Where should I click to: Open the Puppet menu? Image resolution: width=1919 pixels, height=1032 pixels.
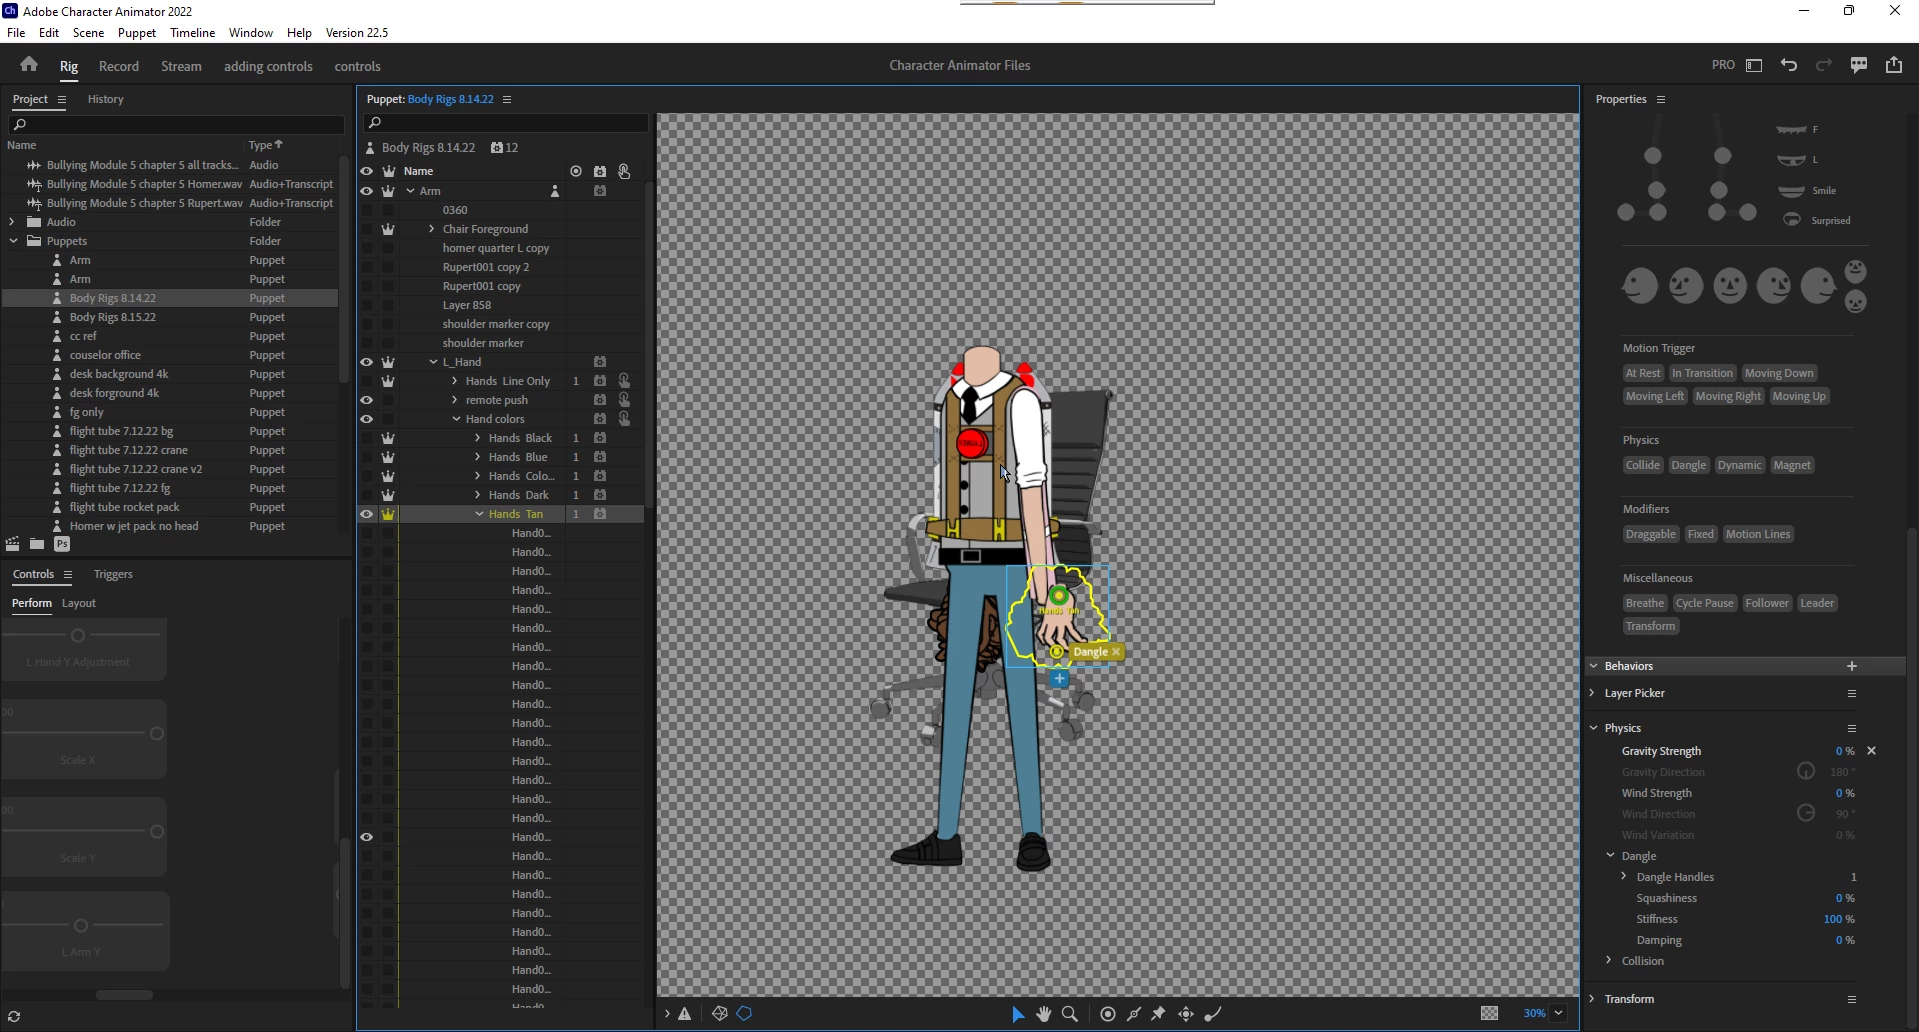(x=137, y=32)
